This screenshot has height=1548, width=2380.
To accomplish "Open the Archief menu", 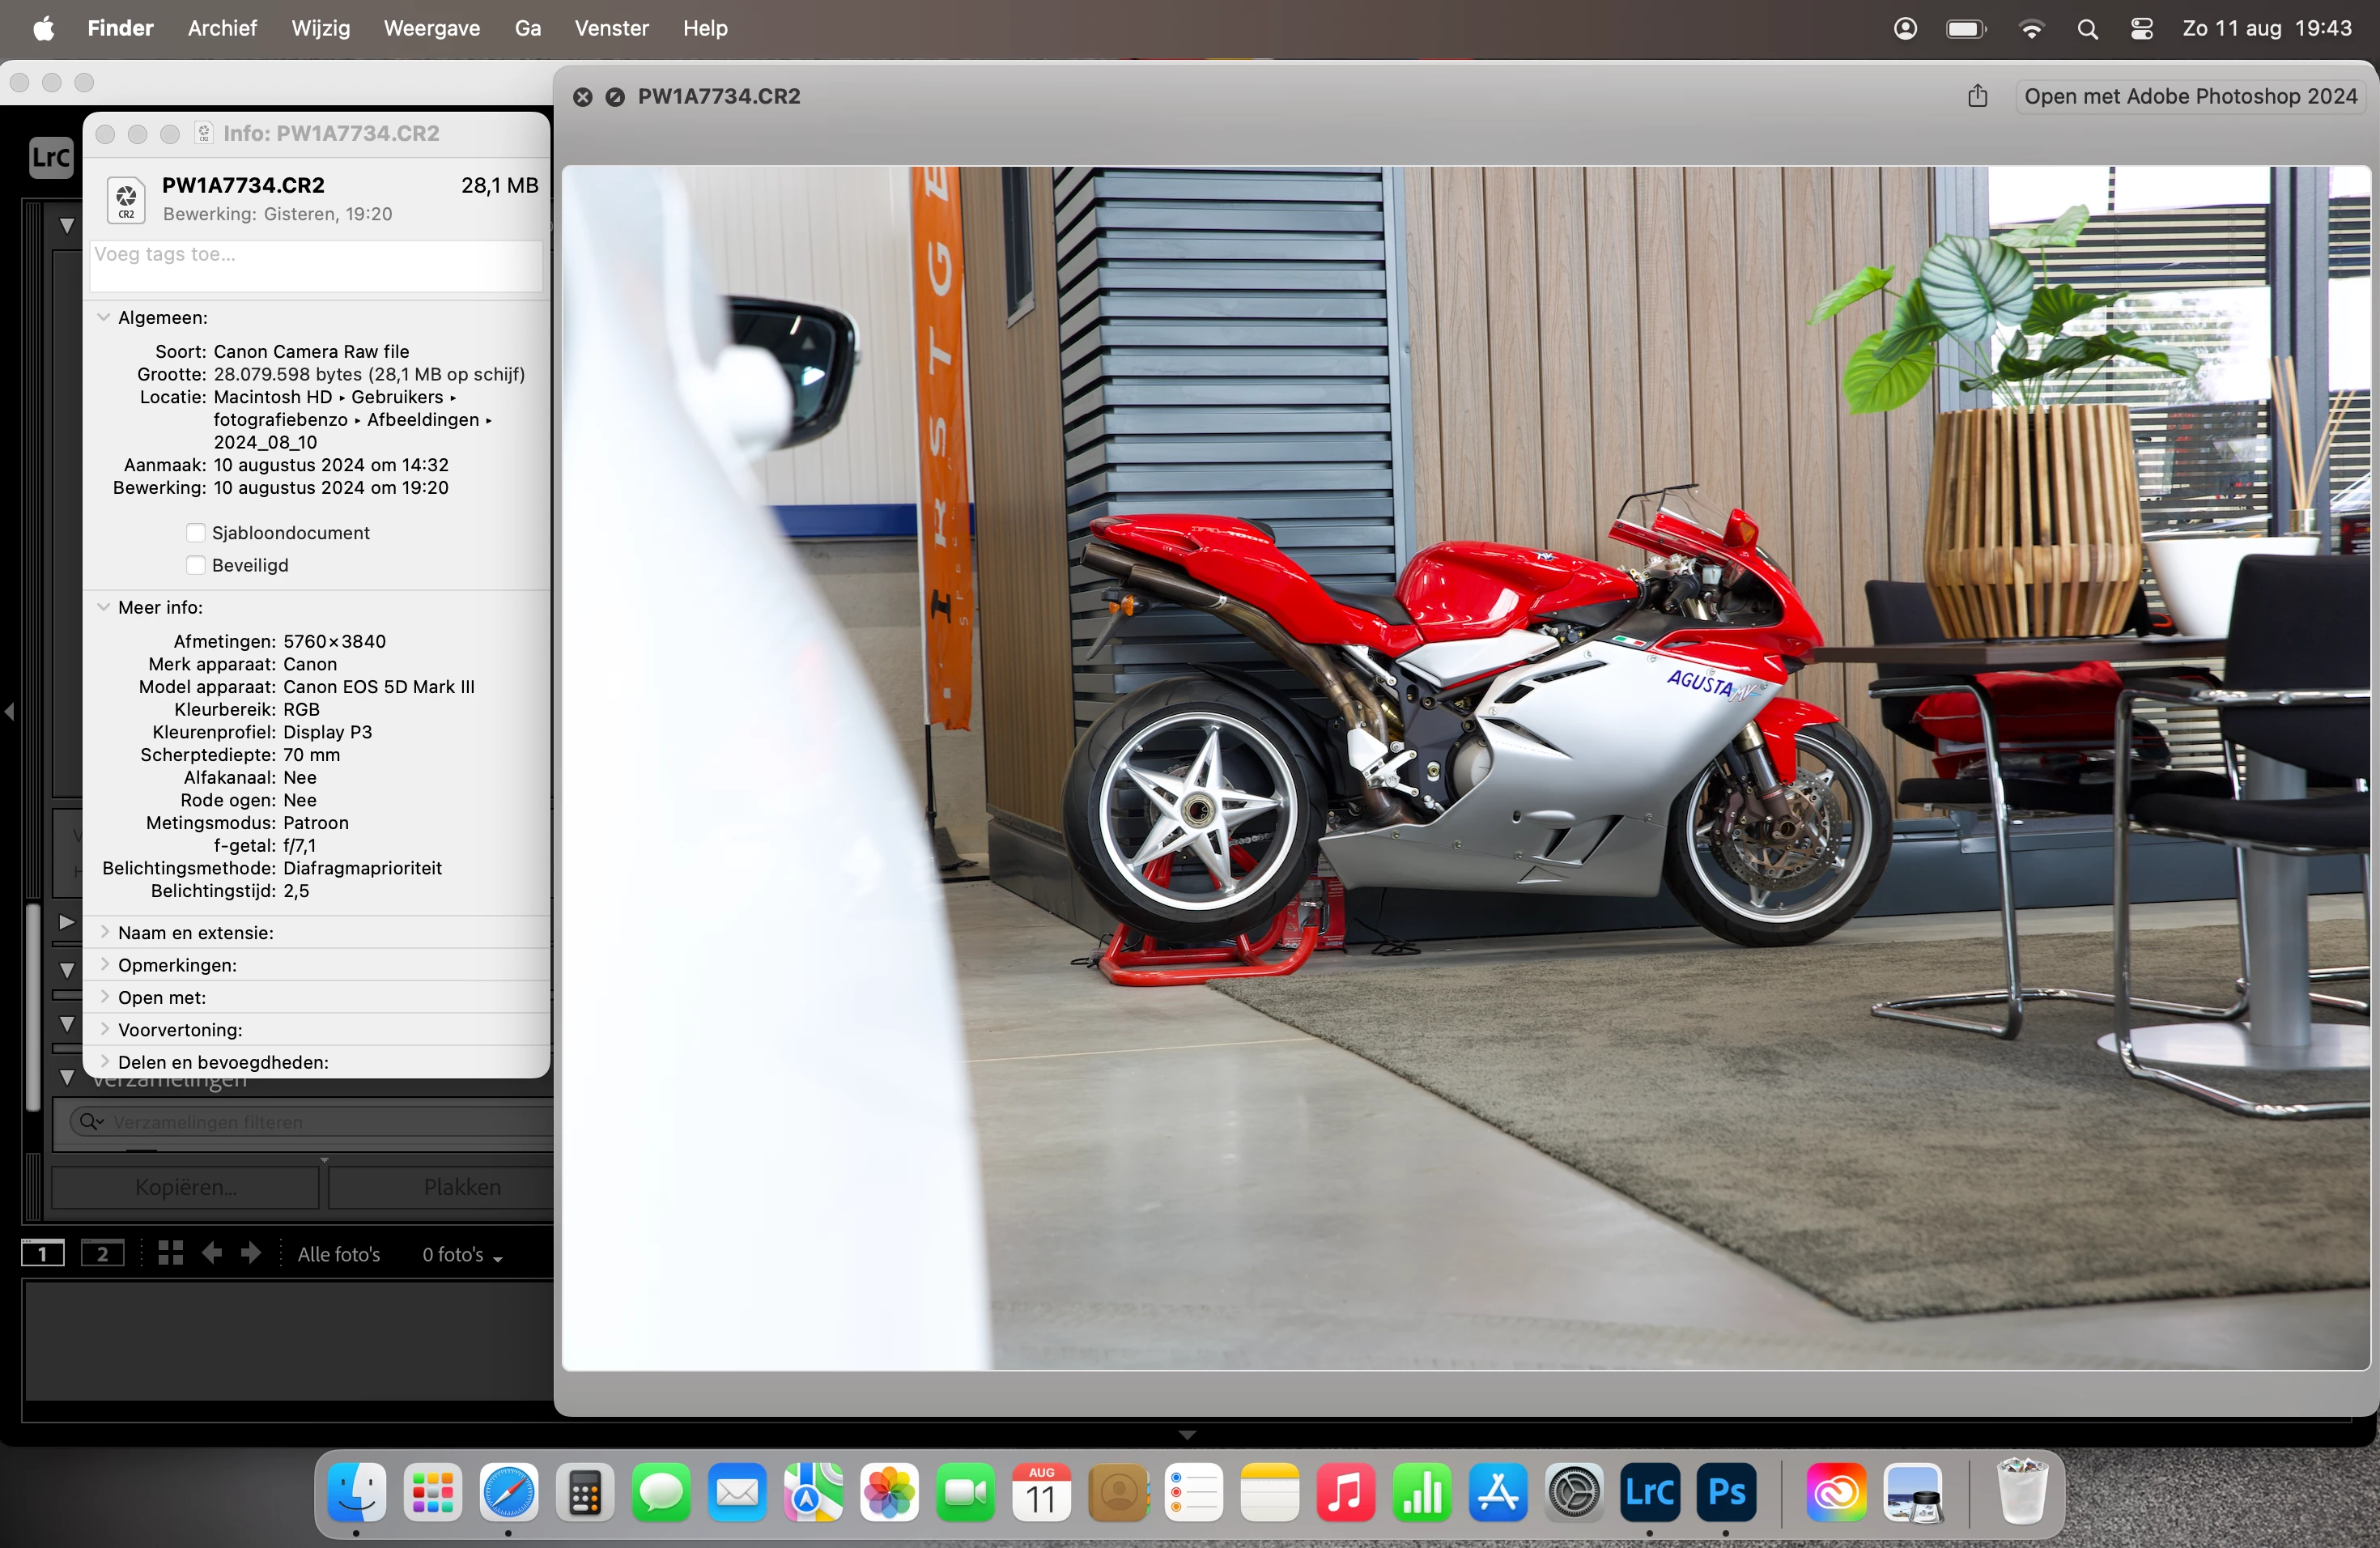I will click(222, 29).
